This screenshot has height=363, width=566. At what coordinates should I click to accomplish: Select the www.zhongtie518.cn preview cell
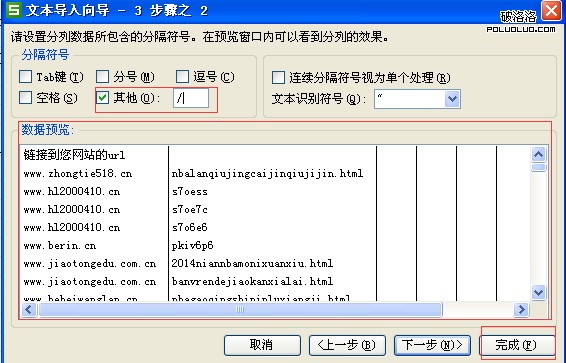pyautogui.click(x=78, y=174)
